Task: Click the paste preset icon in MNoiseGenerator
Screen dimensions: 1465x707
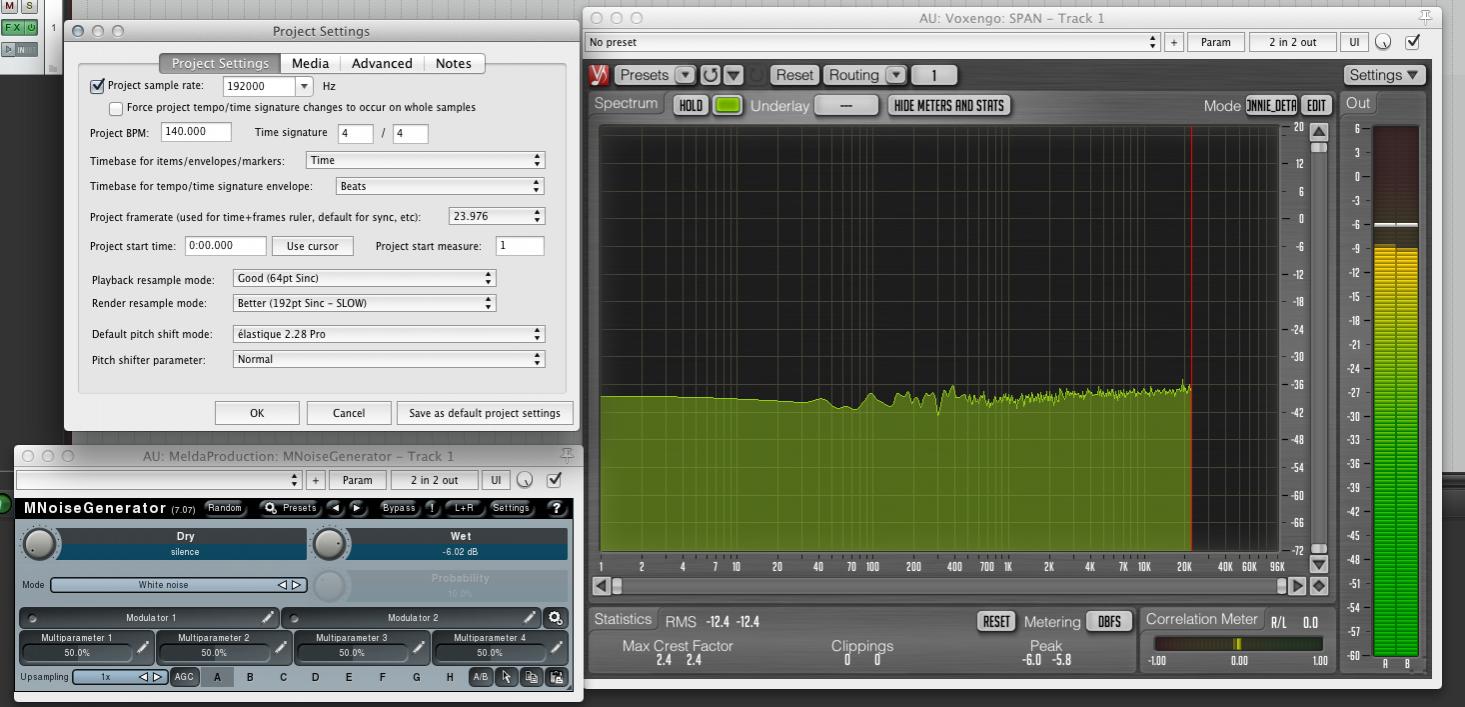Action: (x=556, y=677)
